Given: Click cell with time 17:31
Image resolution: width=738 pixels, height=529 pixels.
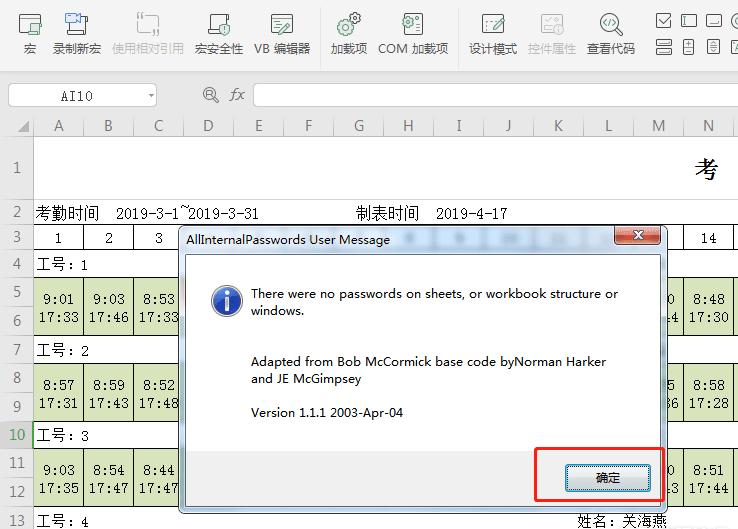Looking at the screenshot, I should pyautogui.click(x=58, y=403).
